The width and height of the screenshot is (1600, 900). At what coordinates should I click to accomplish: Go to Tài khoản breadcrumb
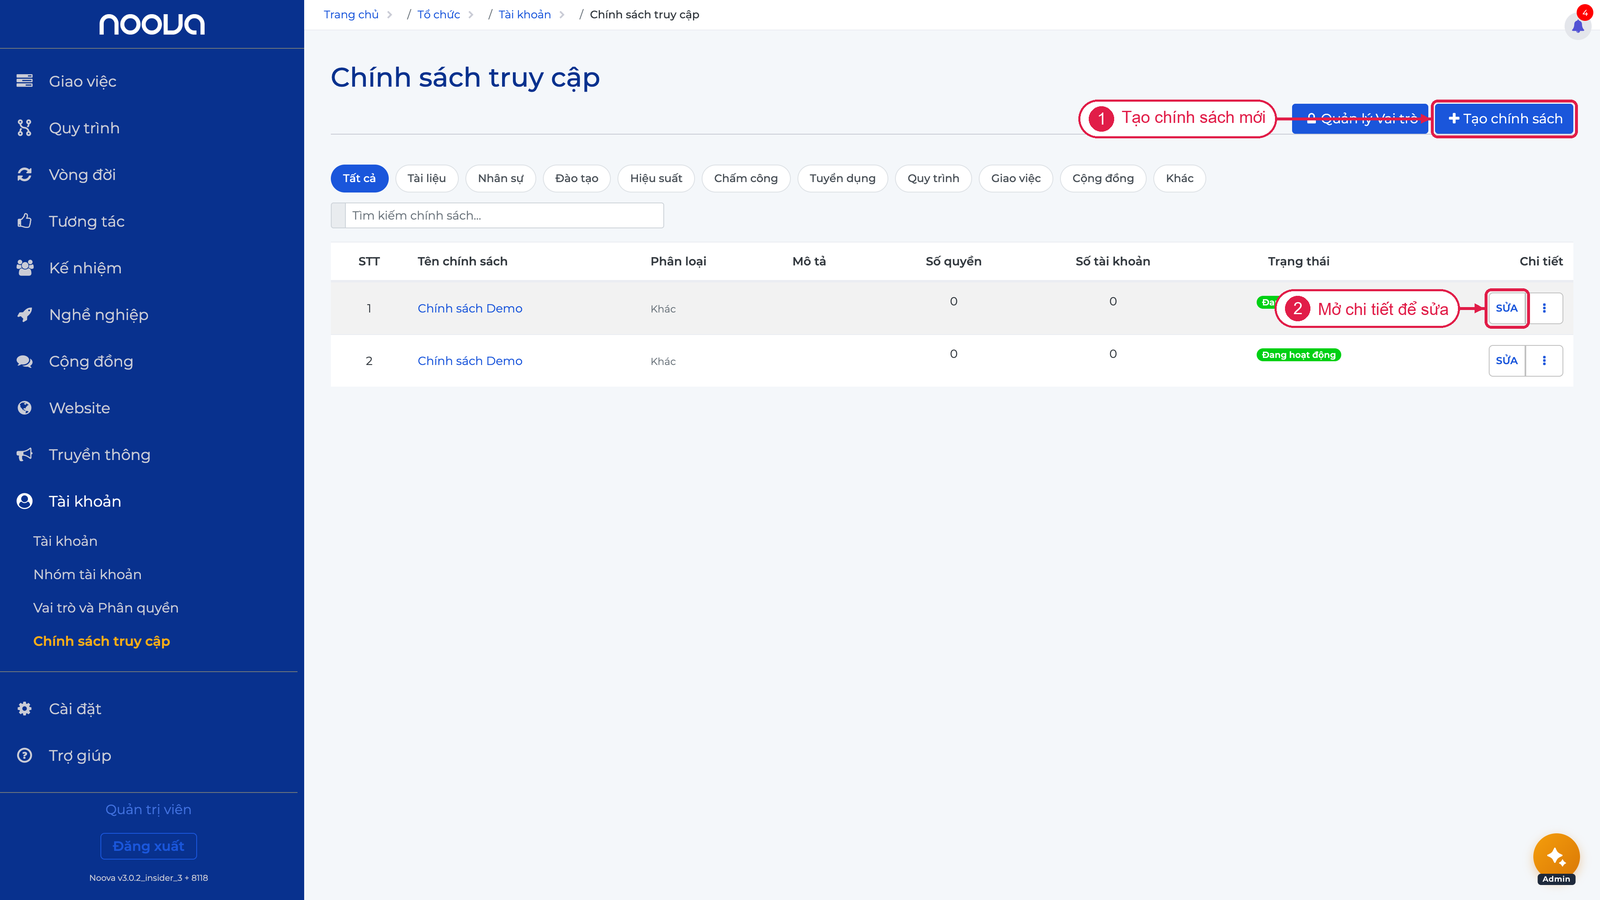click(x=525, y=15)
